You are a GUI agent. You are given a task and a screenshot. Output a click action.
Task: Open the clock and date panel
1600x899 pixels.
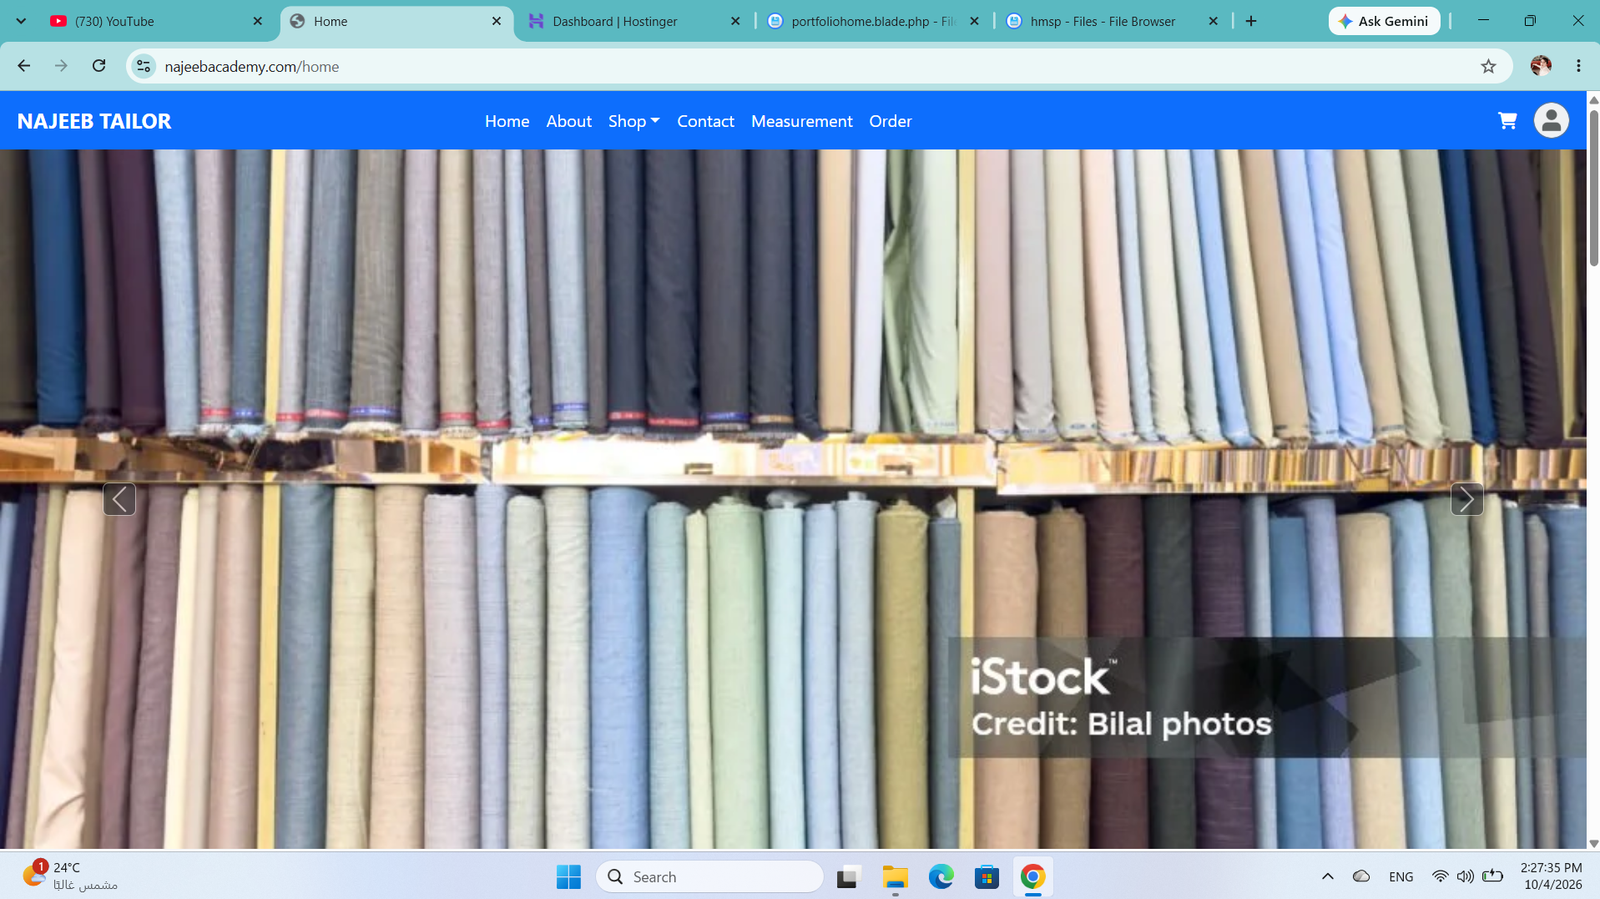click(1551, 876)
